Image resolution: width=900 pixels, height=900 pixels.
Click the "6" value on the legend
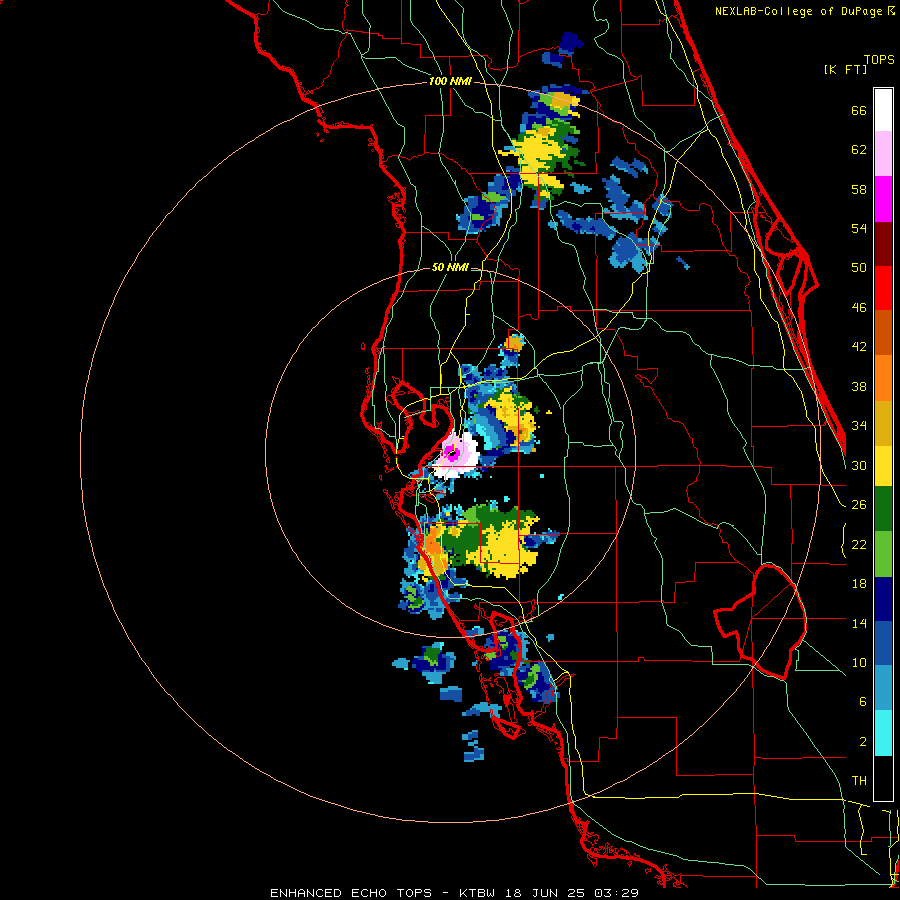point(863,702)
